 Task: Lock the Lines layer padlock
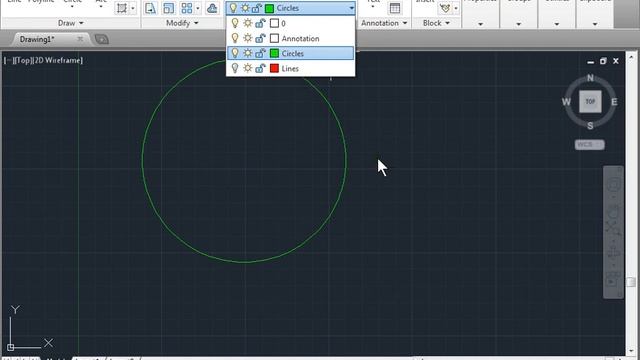click(260, 68)
